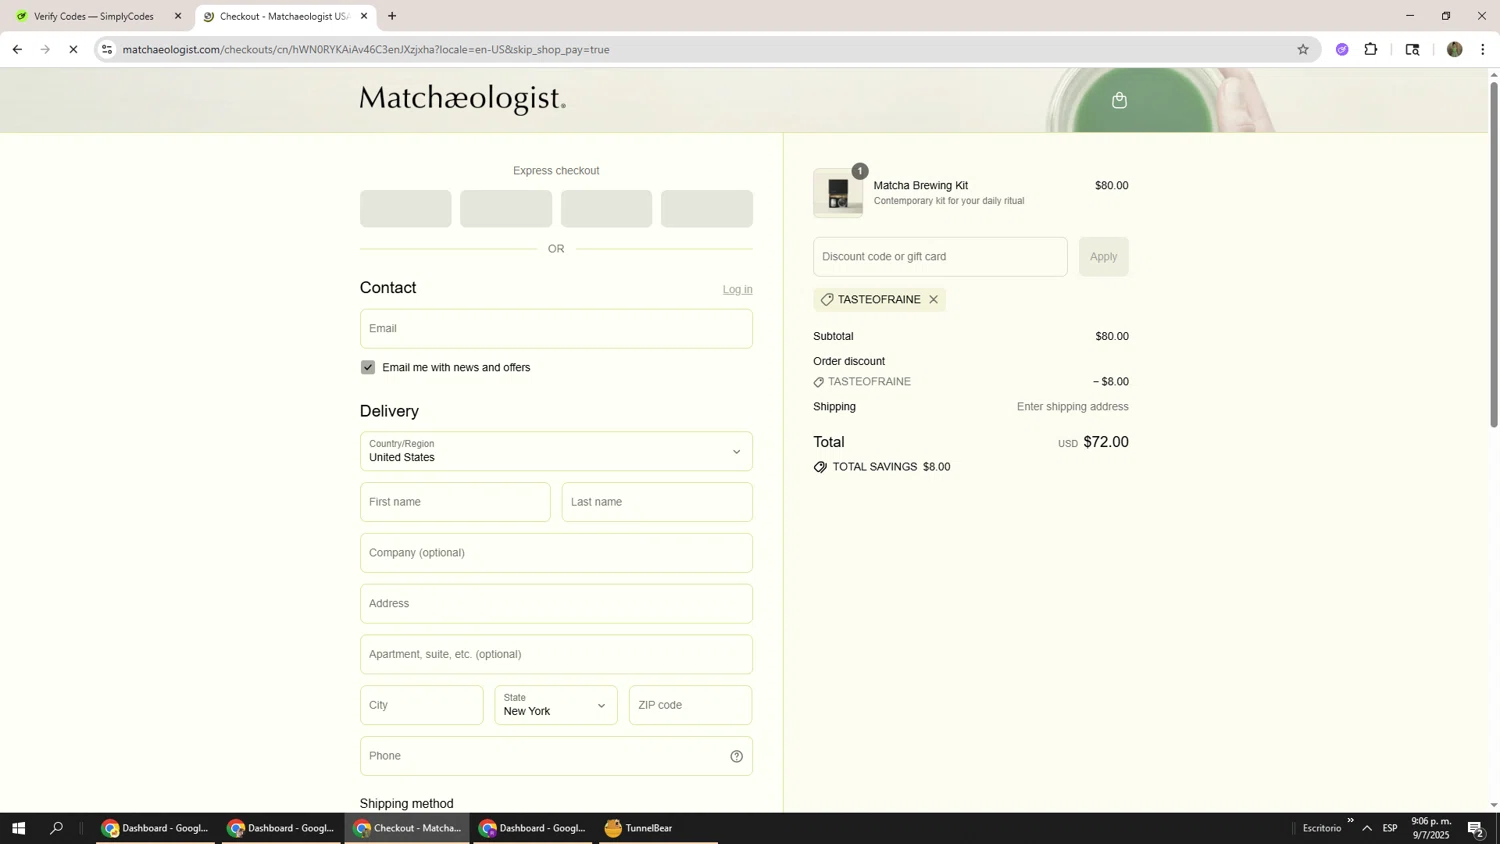Click the Log in link

coord(738,289)
